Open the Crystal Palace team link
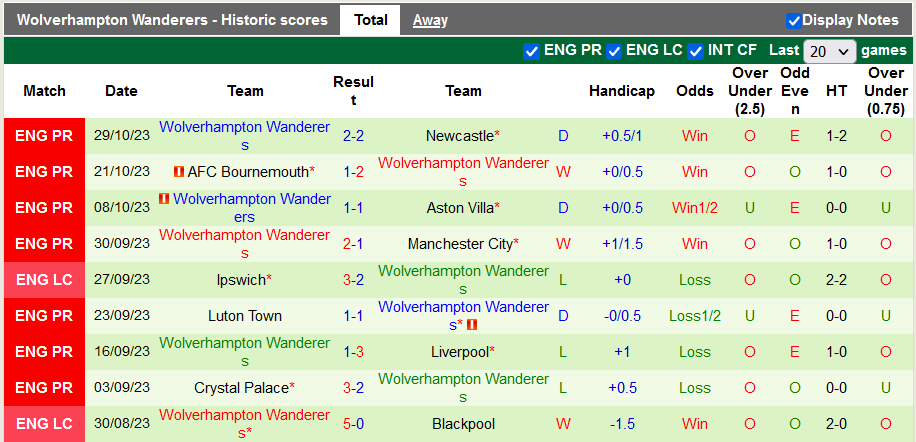The image size is (916, 442). 241,388
